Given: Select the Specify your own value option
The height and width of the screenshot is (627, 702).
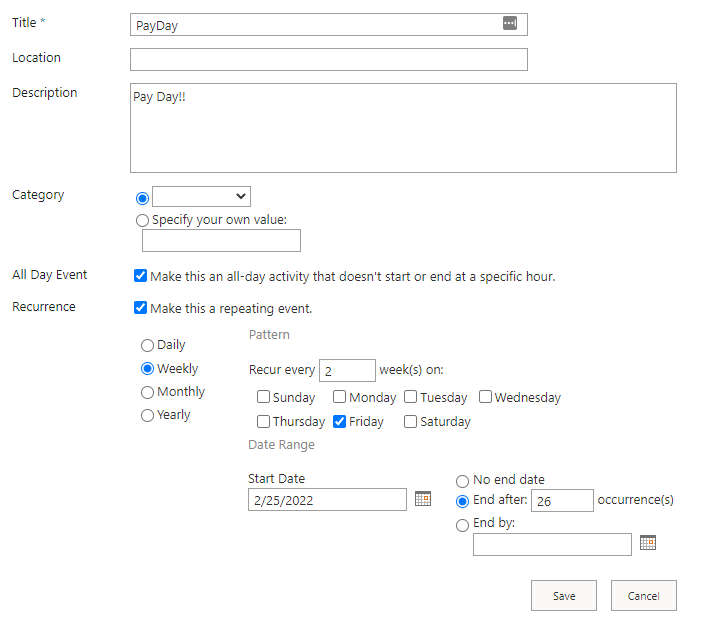Looking at the screenshot, I should pyautogui.click(x=142, y=220).
